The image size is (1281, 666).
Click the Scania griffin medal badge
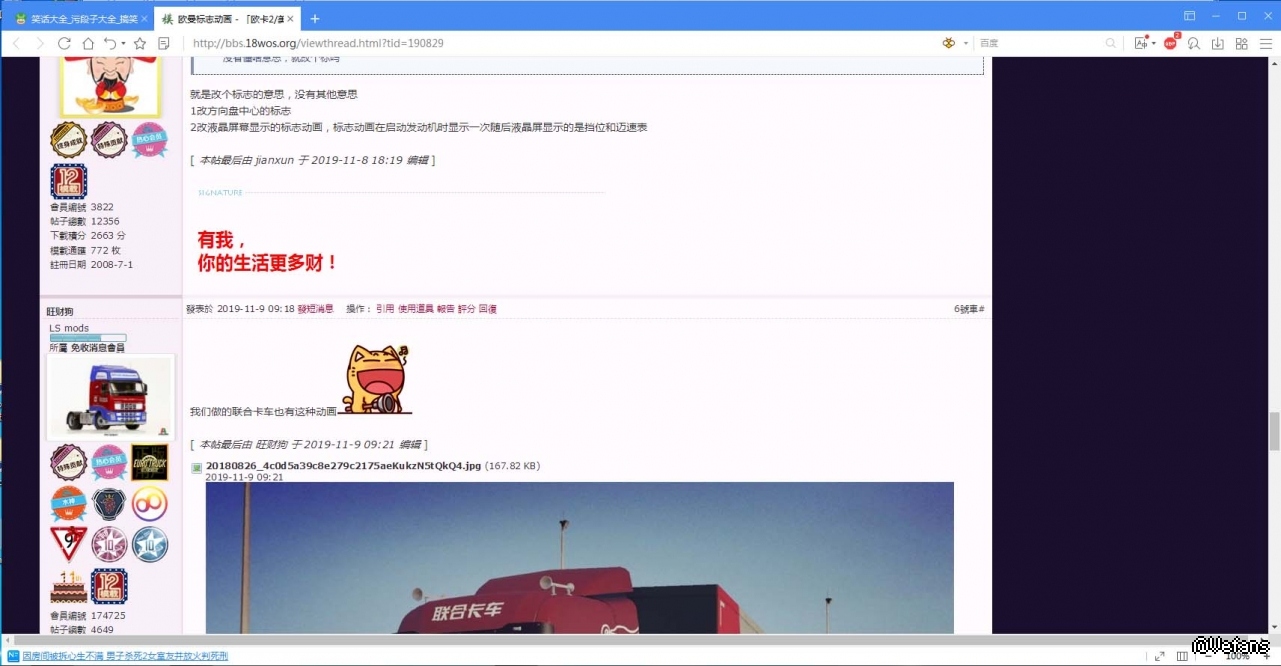[x=109, y=504]
